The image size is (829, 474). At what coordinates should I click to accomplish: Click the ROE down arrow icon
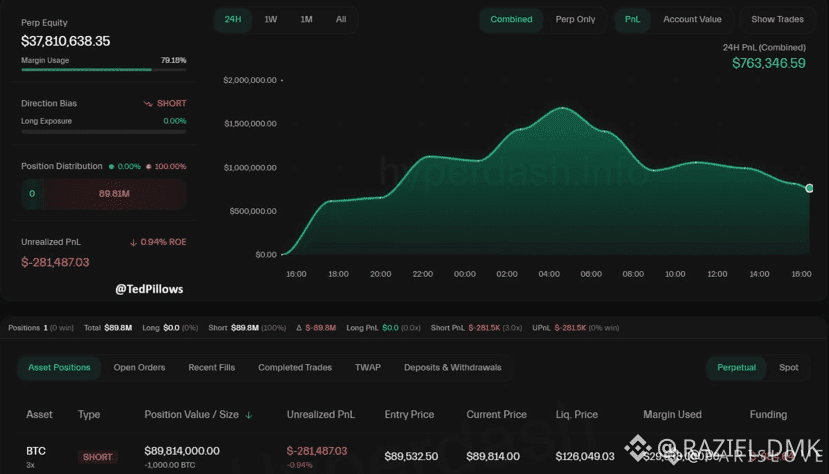[133, 243]
